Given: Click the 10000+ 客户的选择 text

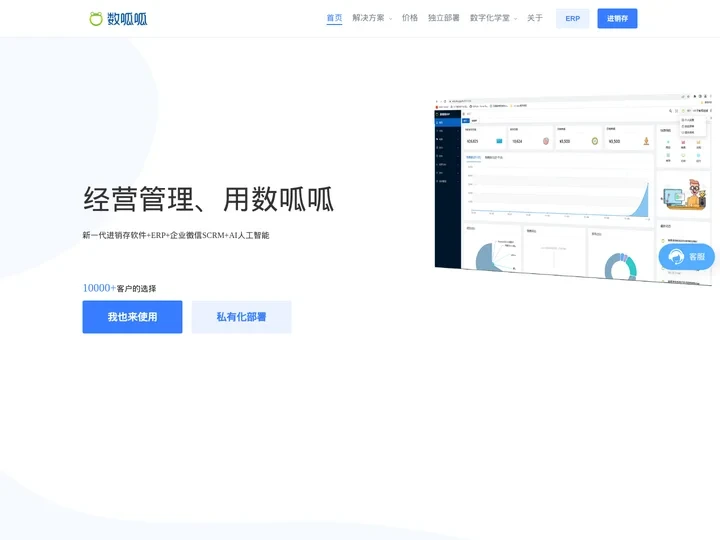Looking at the screenshot, I should pyautogui.click(x=119, y=288).
